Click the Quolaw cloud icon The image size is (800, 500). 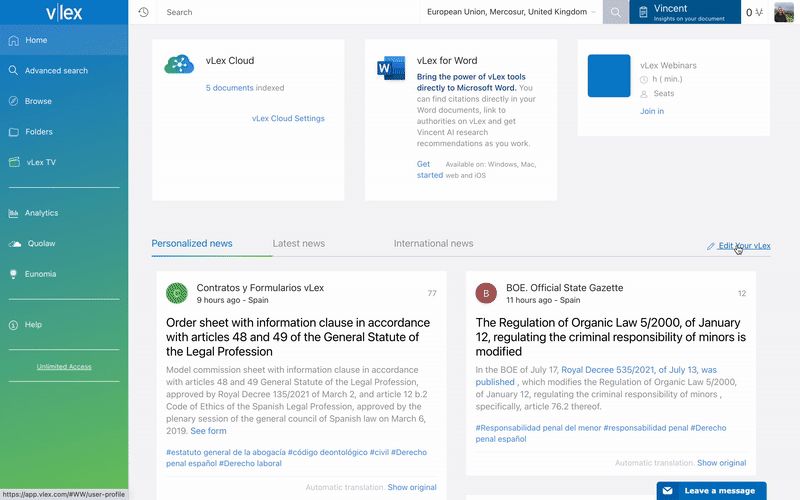click(15, 244)
